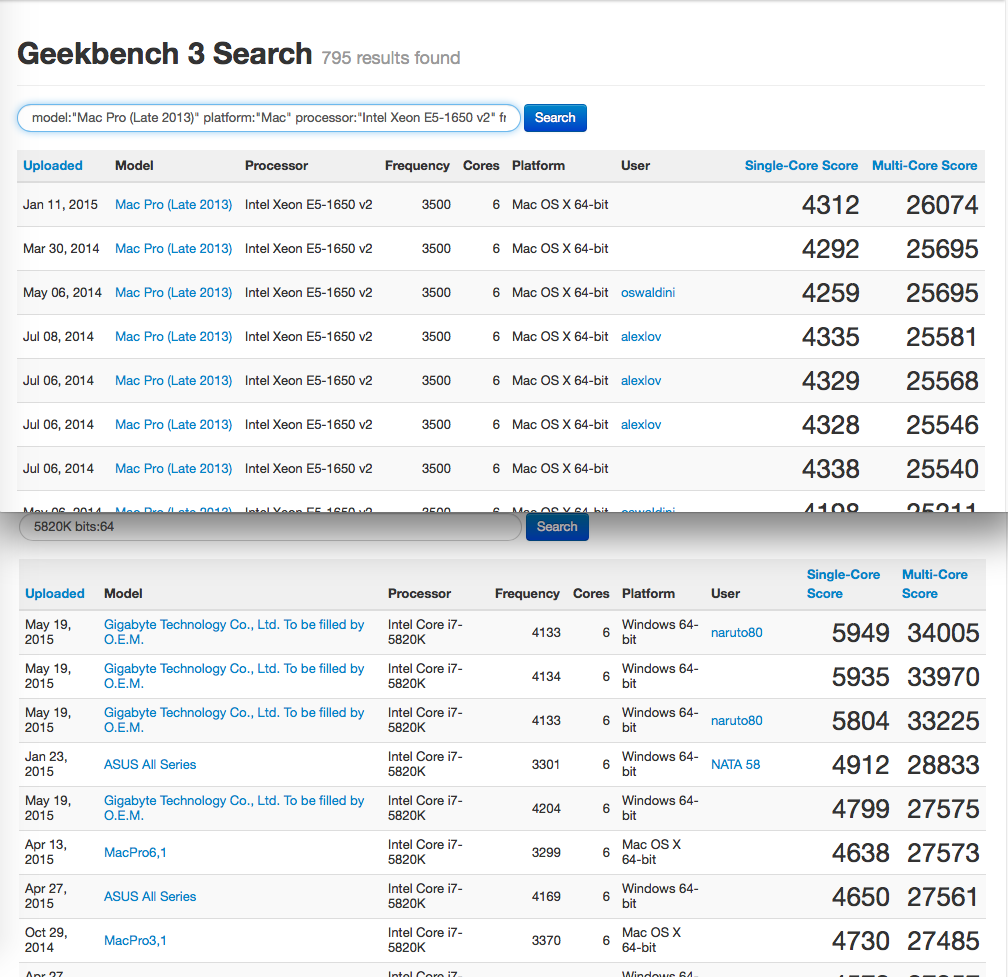Select the Apr 13, 2015 upload date
The image size is (1008, 977).
[x=46, y=852]
